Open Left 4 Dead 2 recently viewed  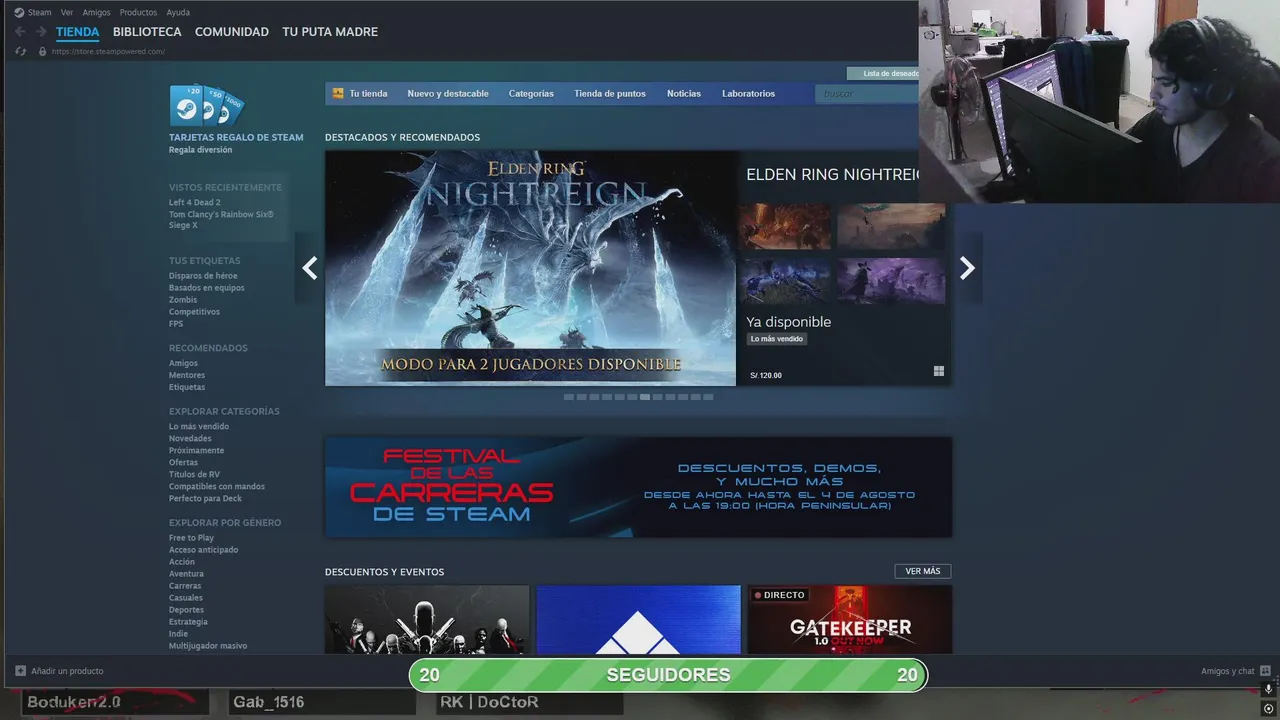click(195, 202)
